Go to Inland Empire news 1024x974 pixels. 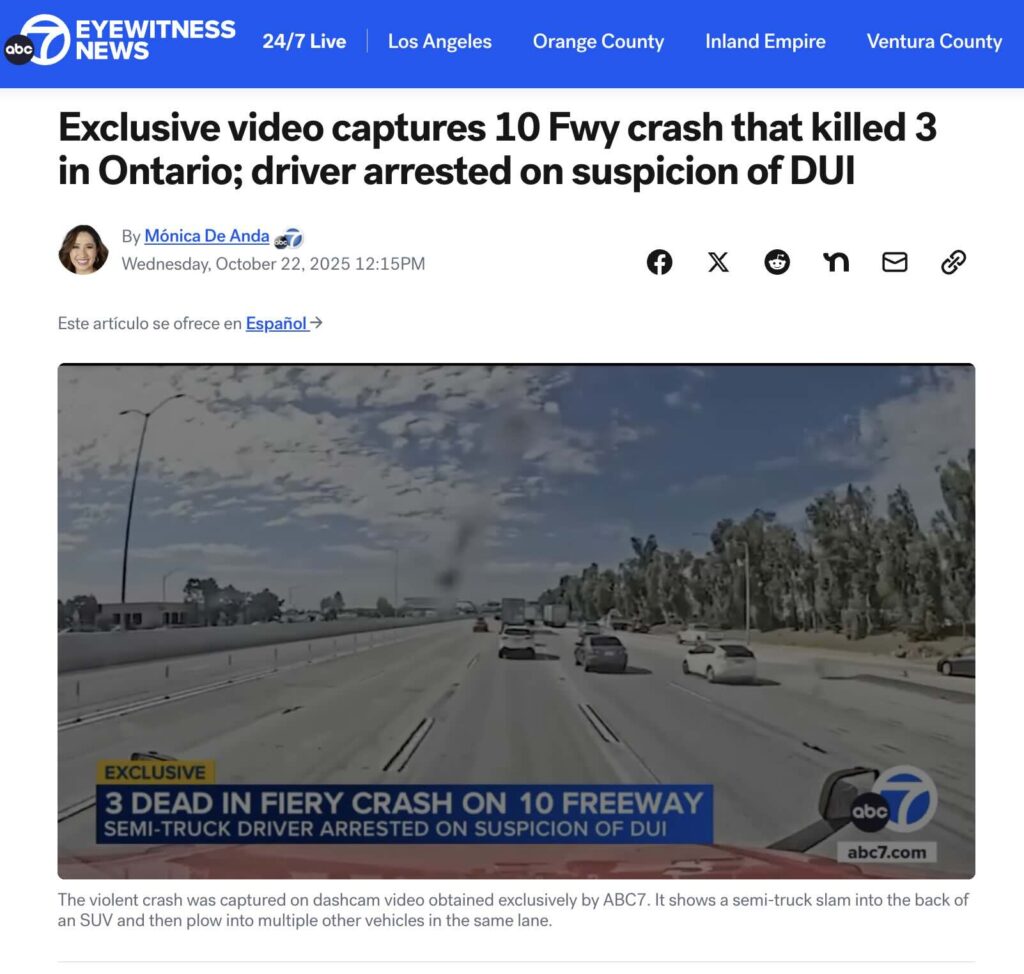click(x=765, y=41)
